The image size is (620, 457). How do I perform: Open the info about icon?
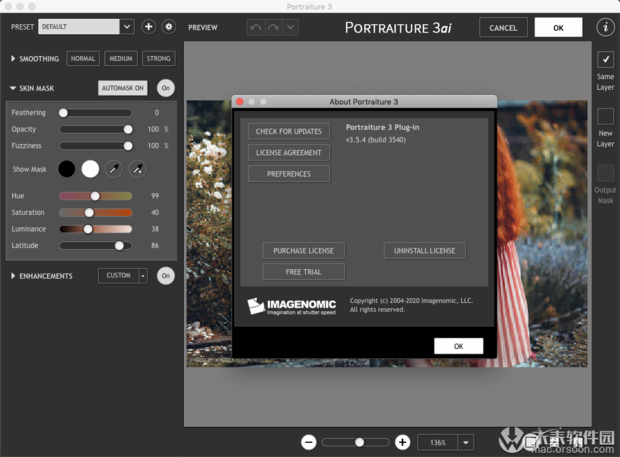(605, 27)
